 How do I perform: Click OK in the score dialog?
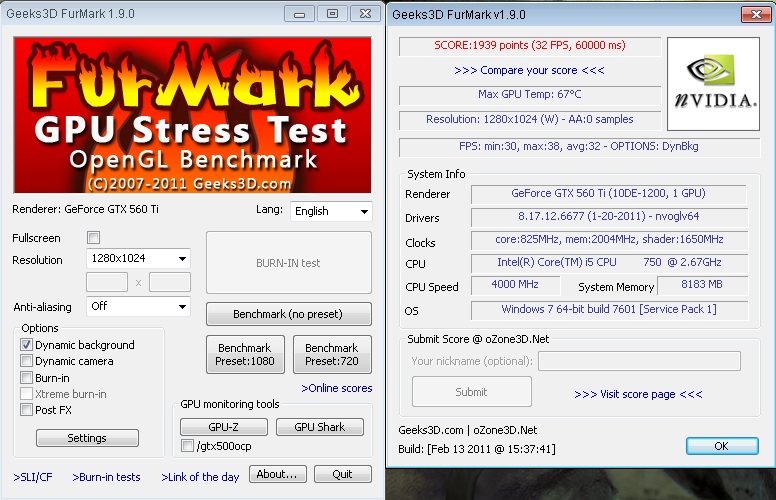click(x=722, y=446)
